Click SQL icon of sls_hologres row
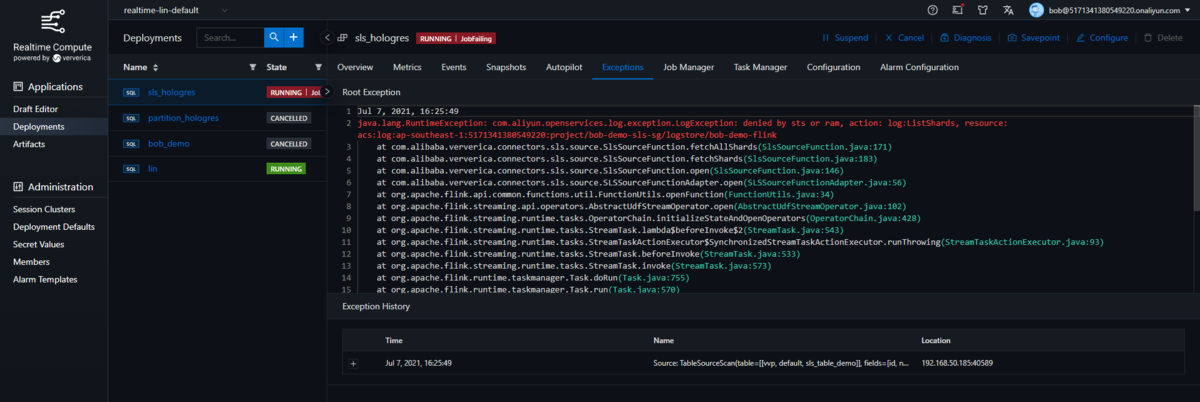Image resolution: width=1200 pixels, height=402 pixels. 131,92
